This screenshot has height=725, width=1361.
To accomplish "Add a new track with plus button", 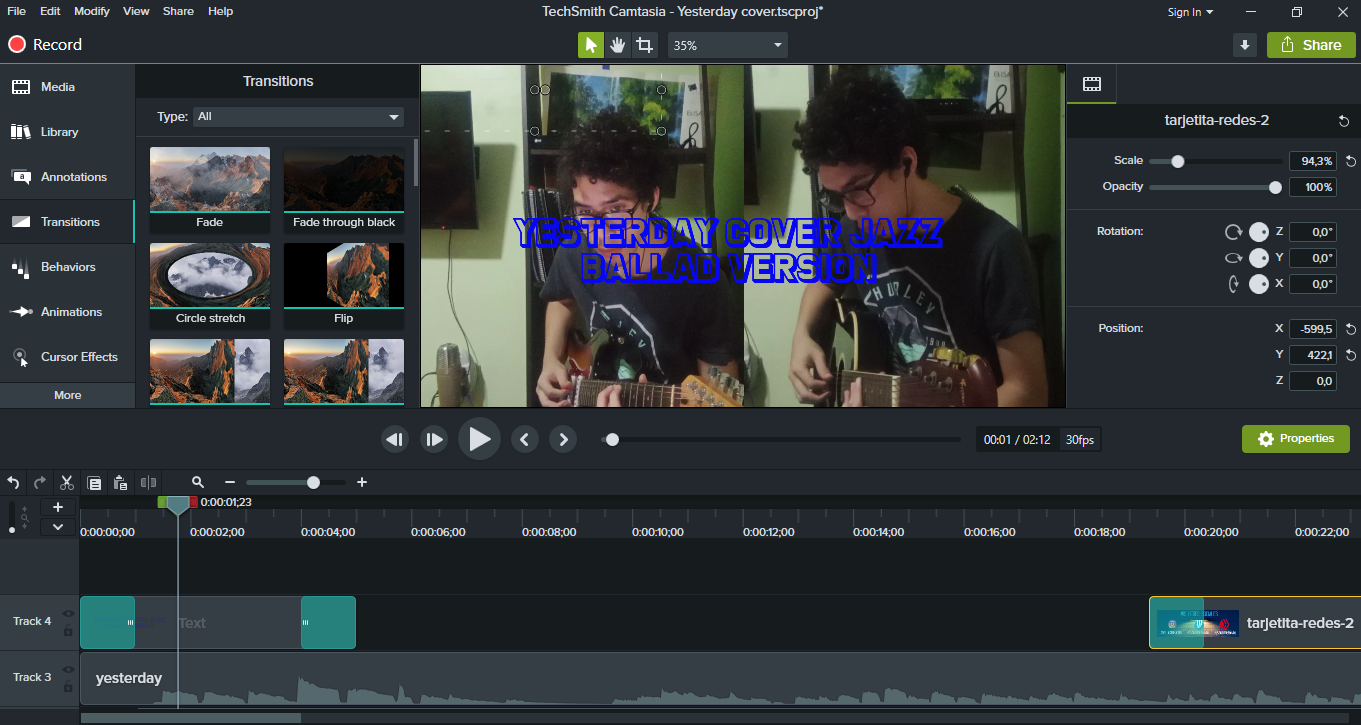I will pyautogui.click(x=58, y=507).
